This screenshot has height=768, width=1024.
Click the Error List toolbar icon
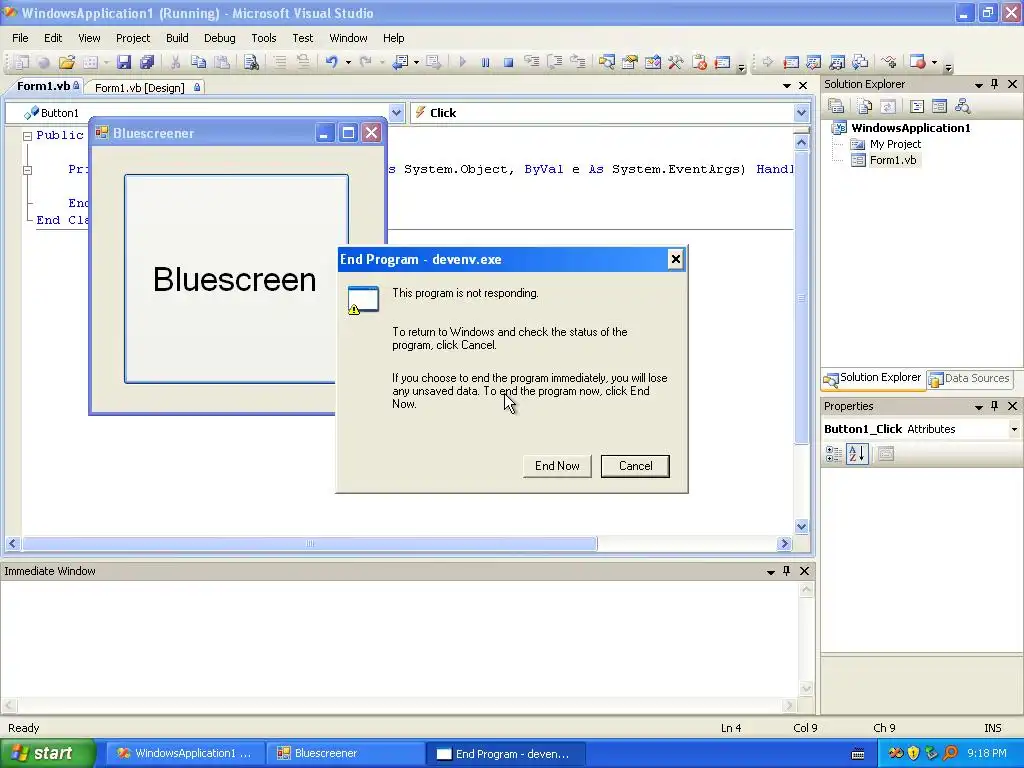[x=699, y=62]
